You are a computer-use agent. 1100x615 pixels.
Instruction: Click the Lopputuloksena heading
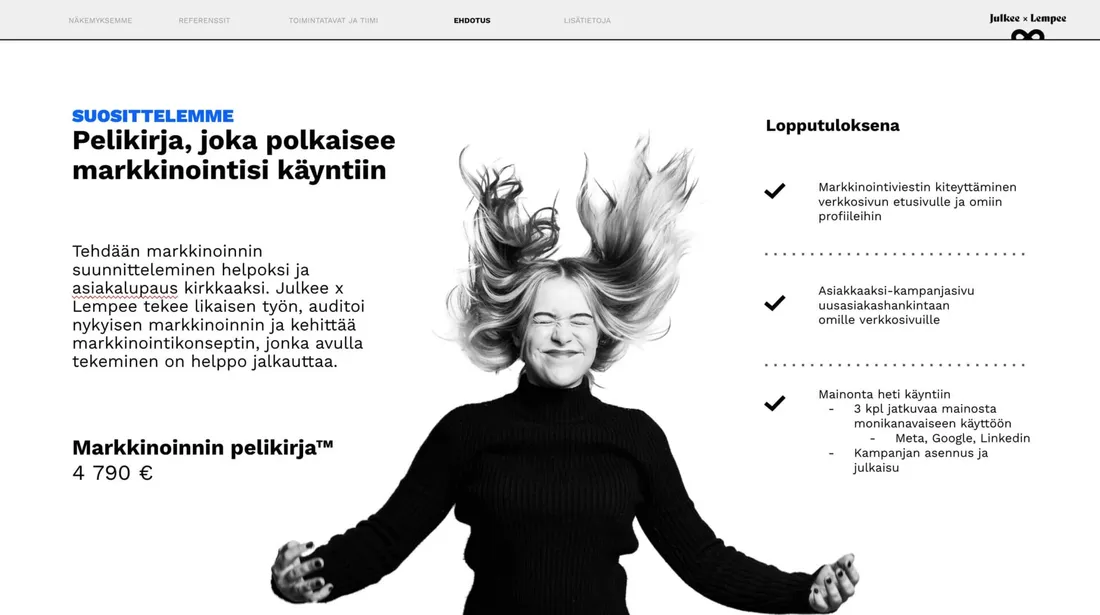(x=833, y=126)
